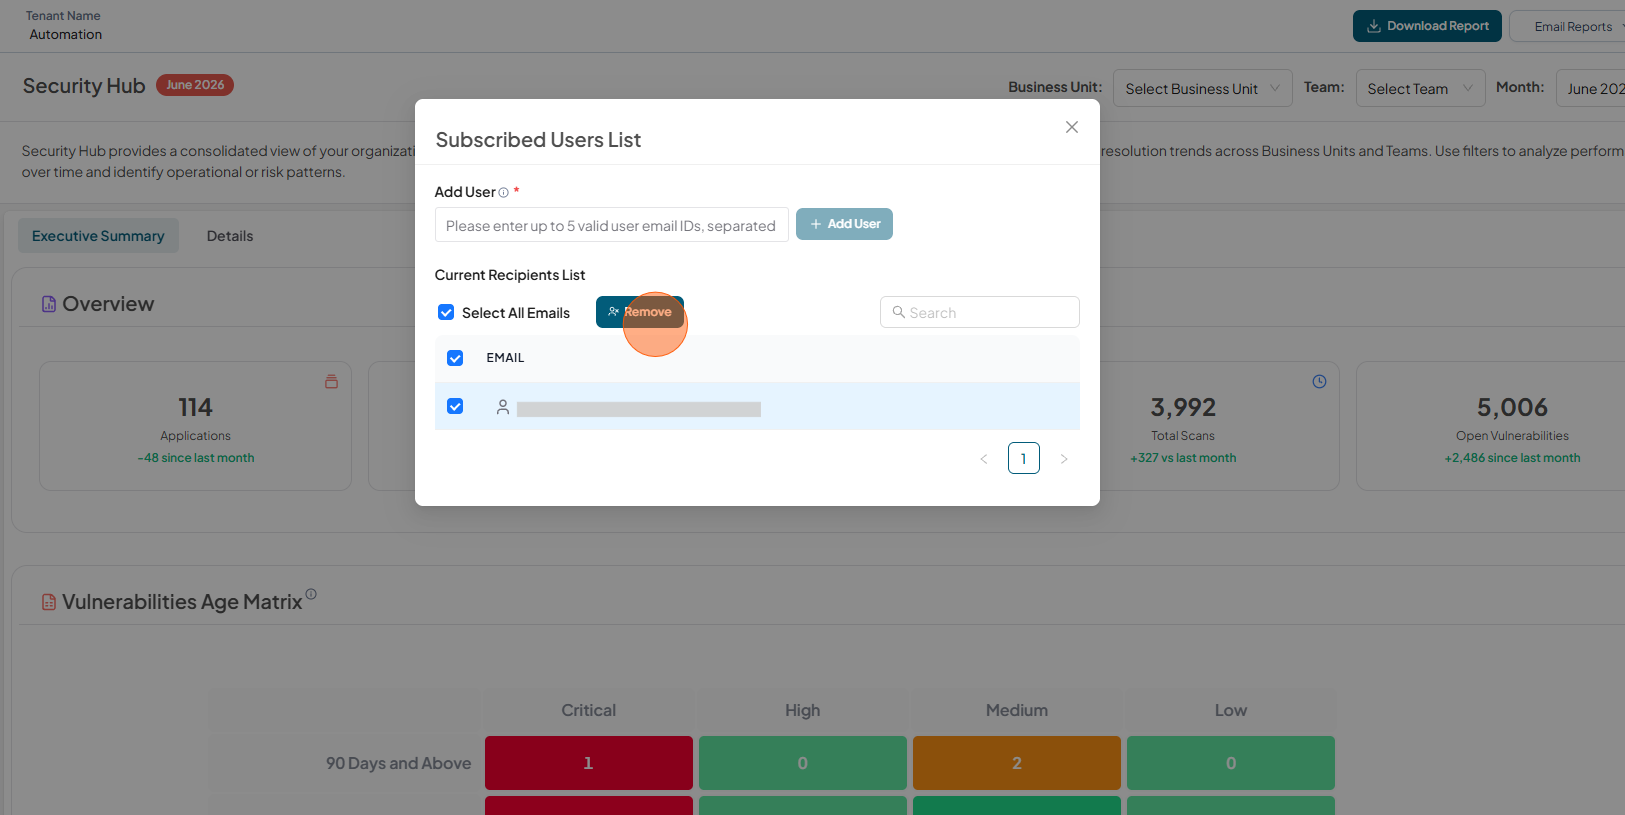Switch to the Details tab
The width and height of the screenshot is (1625, 815).
(230, 236)
